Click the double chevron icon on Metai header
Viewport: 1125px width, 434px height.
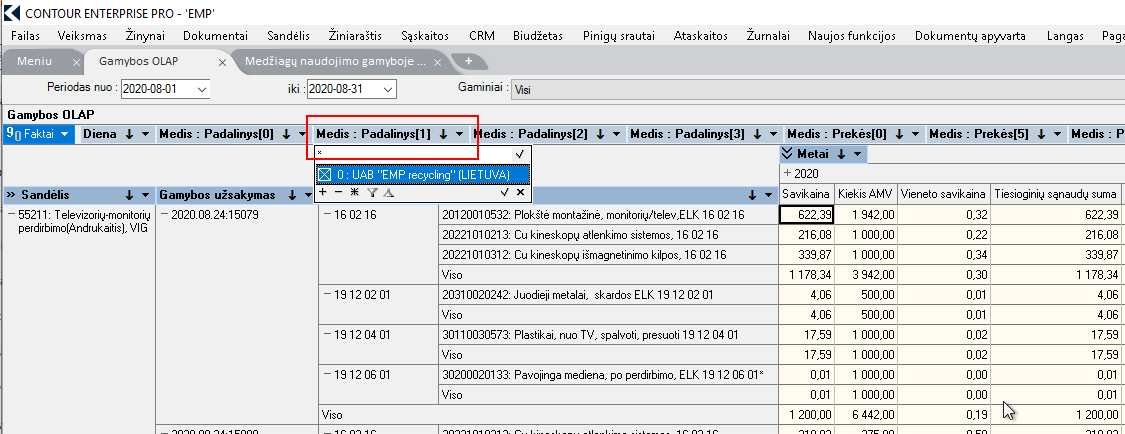[x=788, y=153]
